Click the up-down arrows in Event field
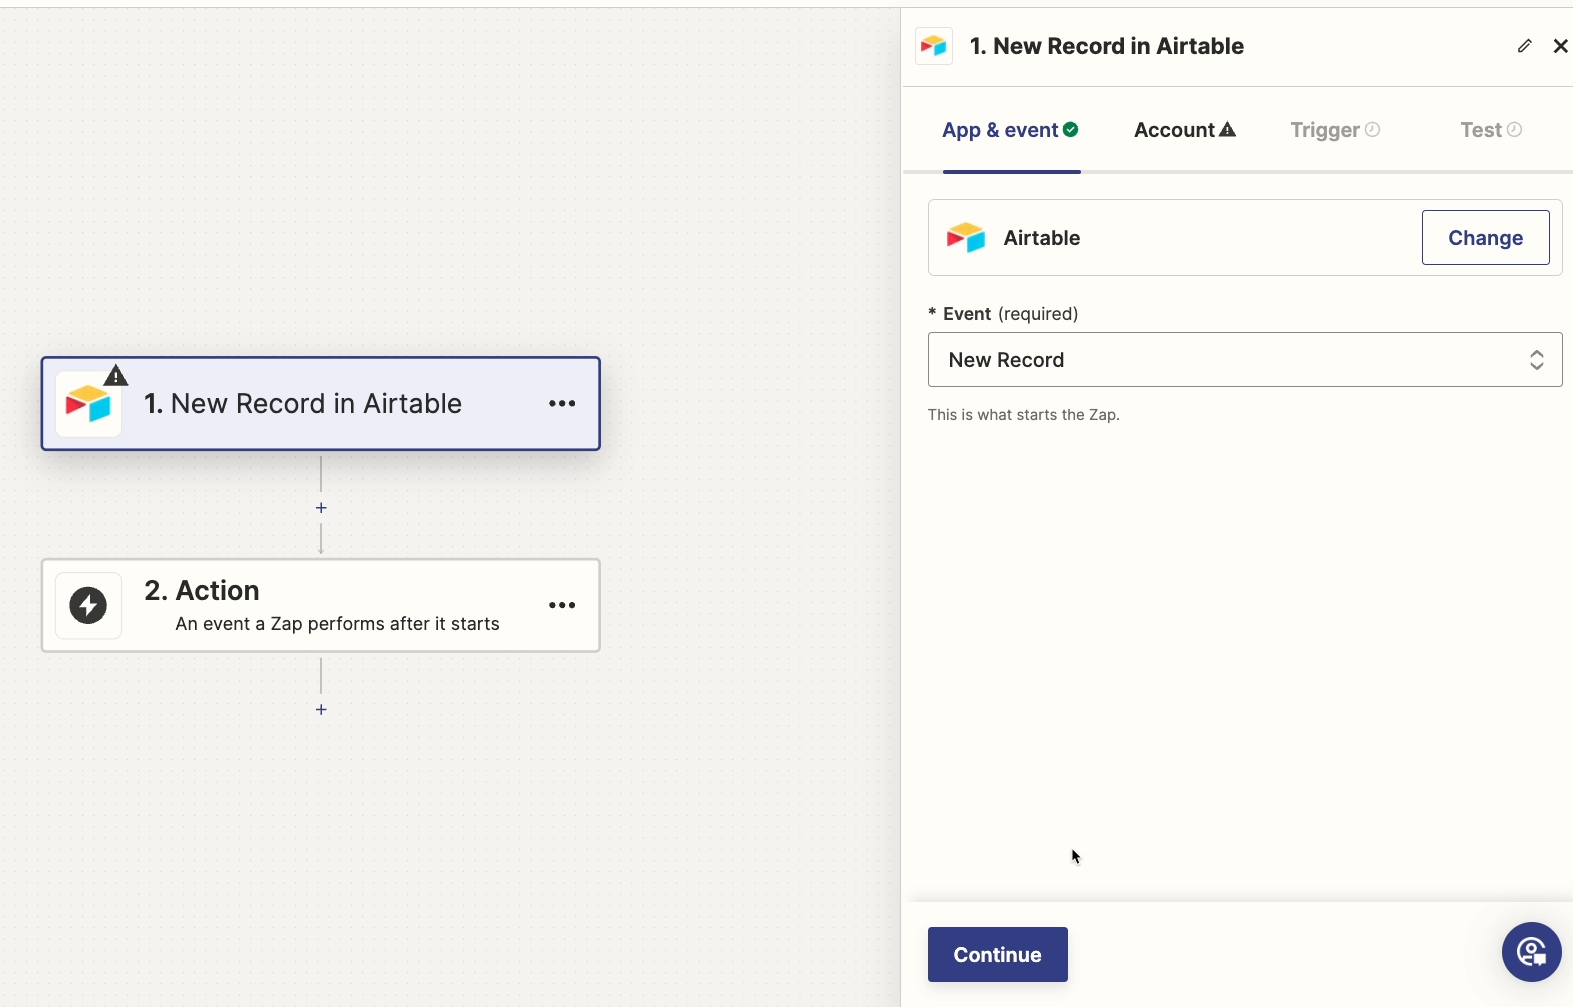 1537,360
